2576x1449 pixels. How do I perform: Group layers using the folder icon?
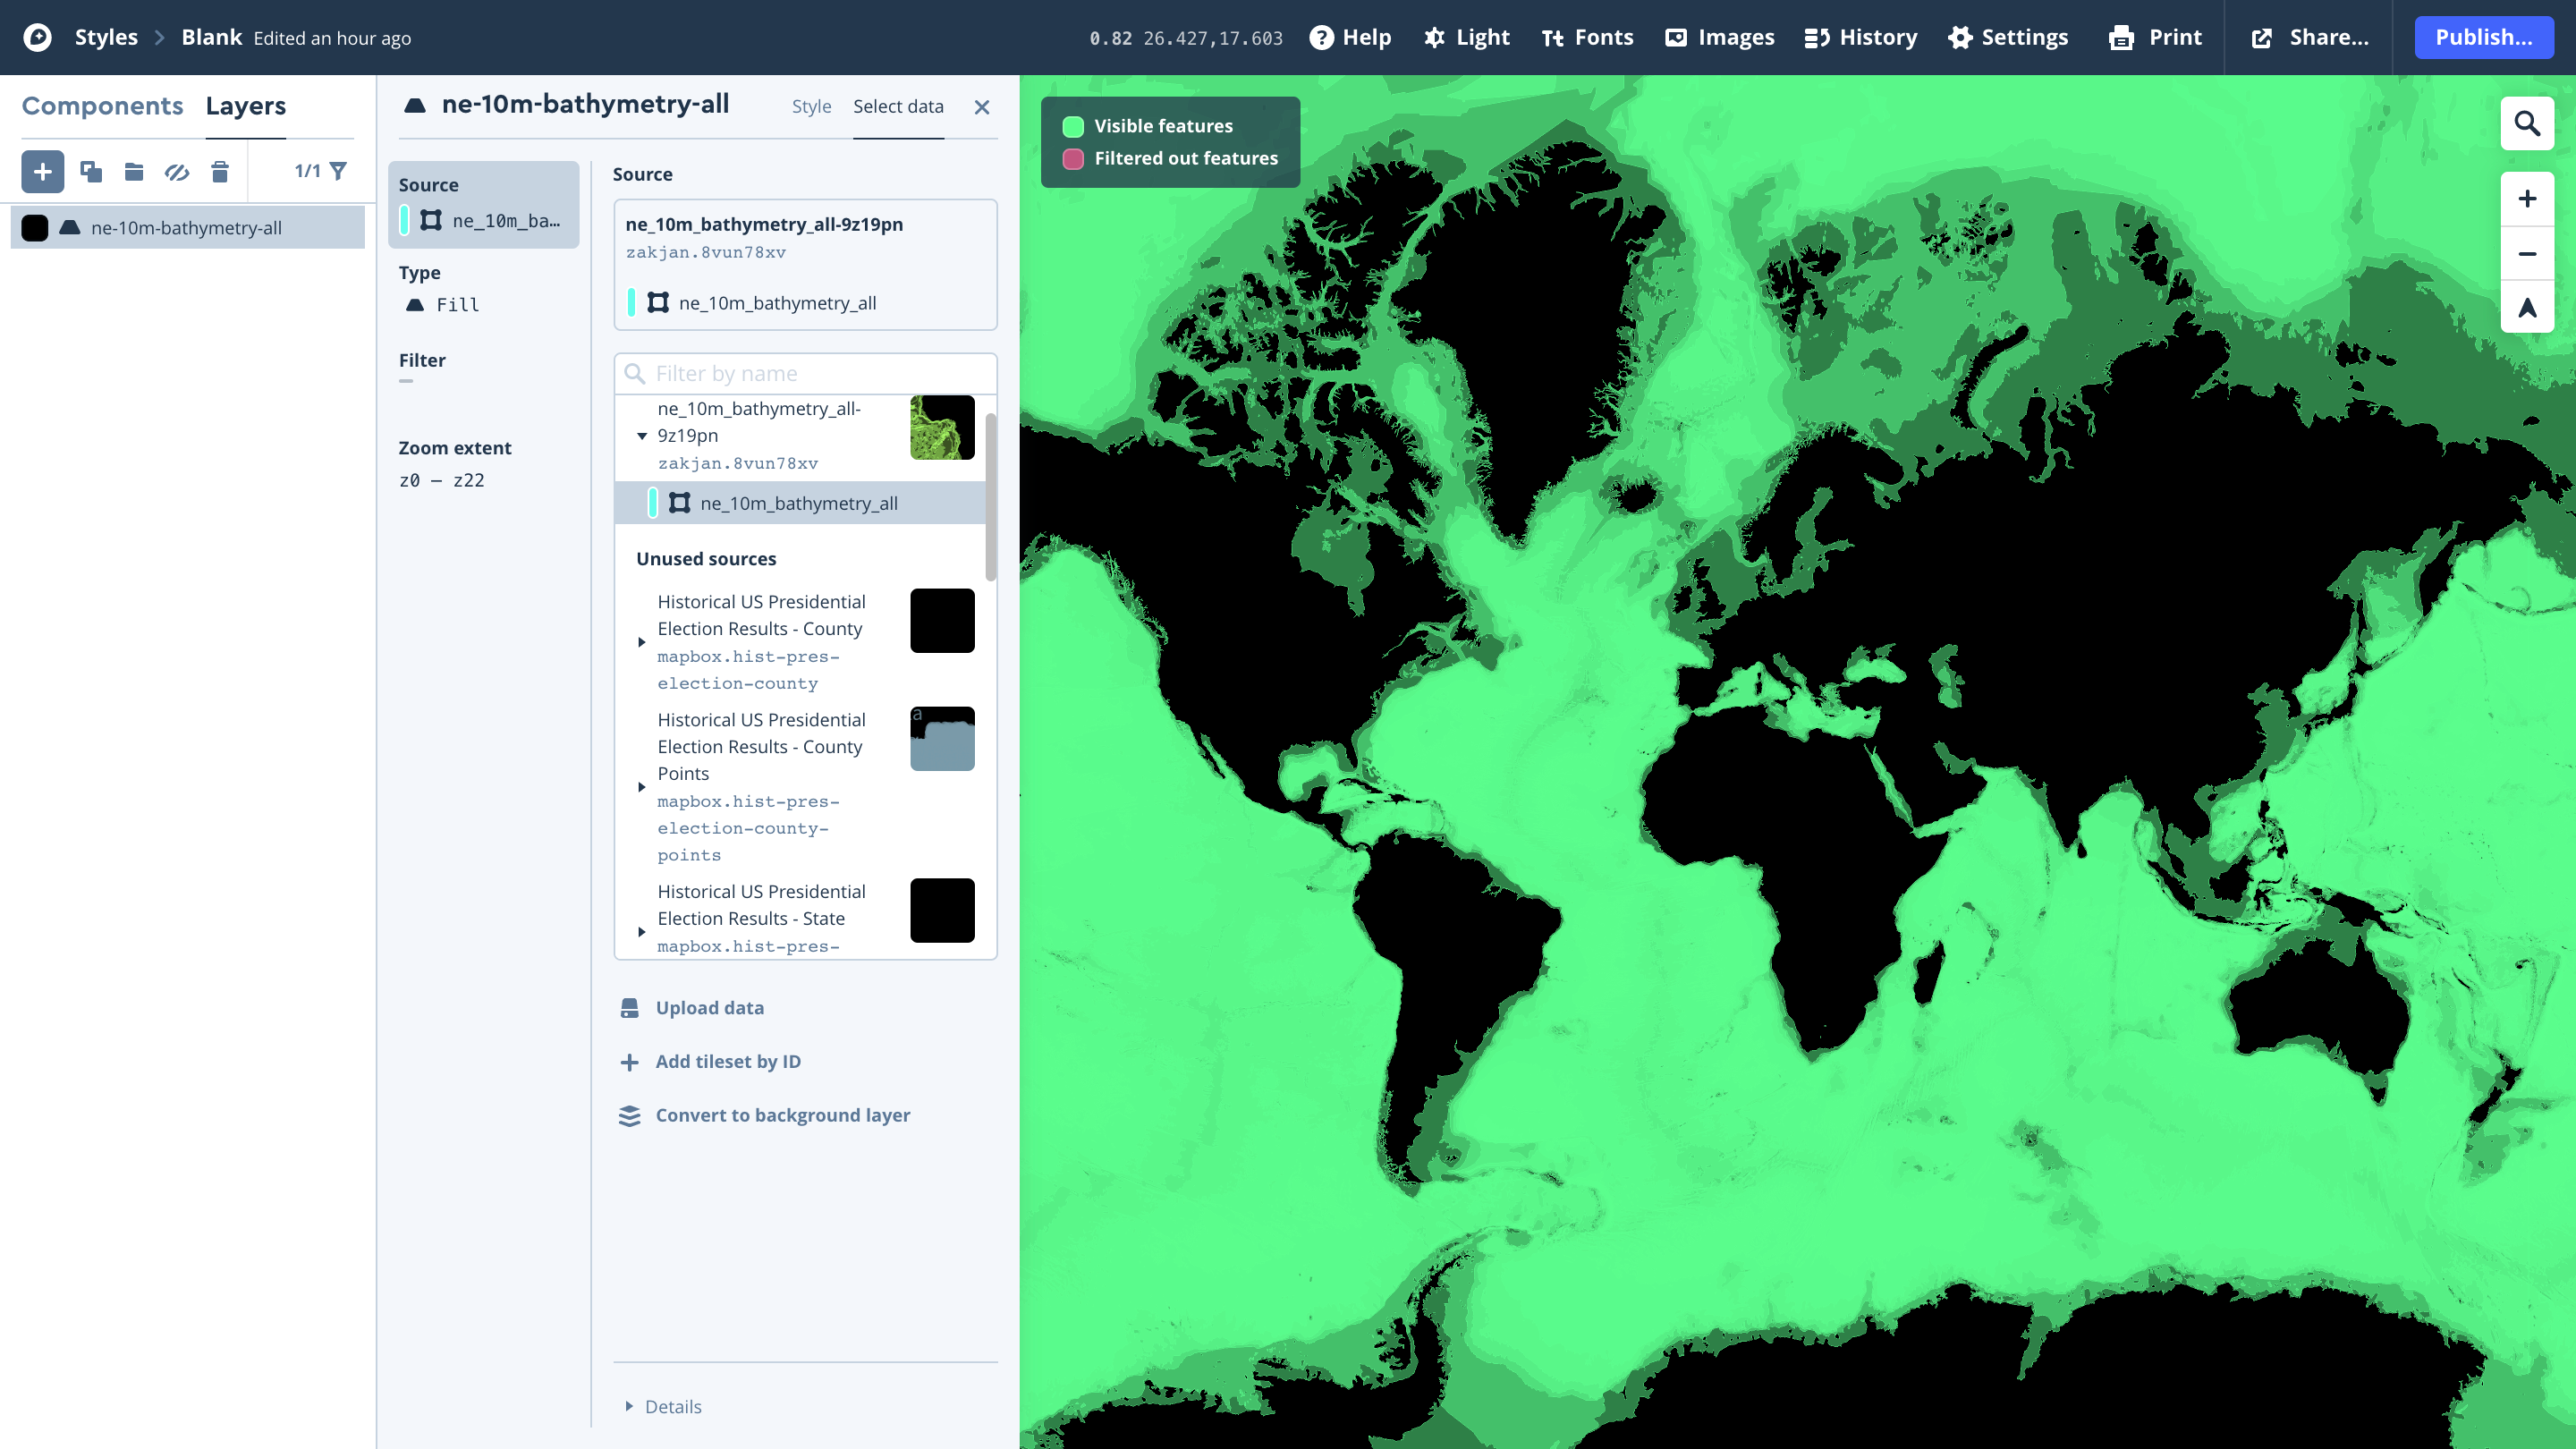coord(133,171)
